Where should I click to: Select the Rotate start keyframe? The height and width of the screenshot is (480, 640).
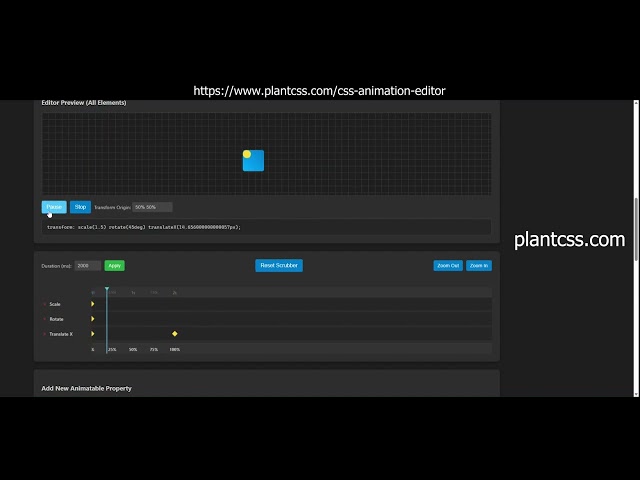93,319
